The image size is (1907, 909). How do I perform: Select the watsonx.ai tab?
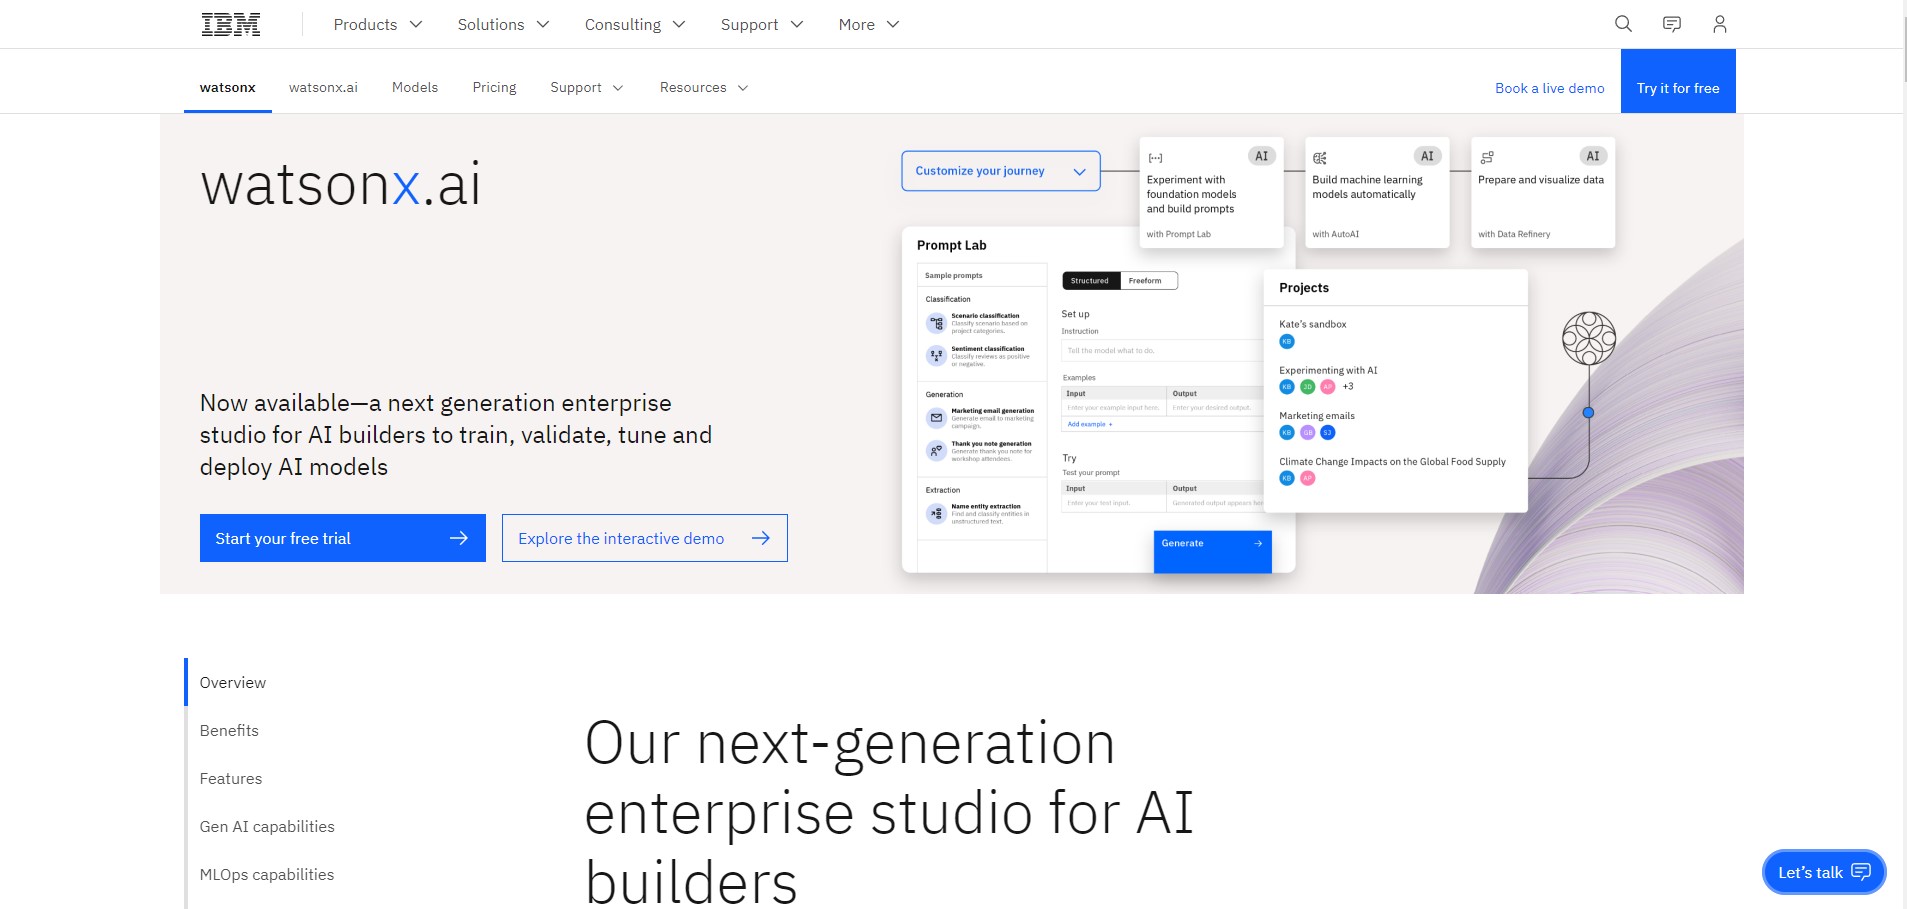click(323, 88)
